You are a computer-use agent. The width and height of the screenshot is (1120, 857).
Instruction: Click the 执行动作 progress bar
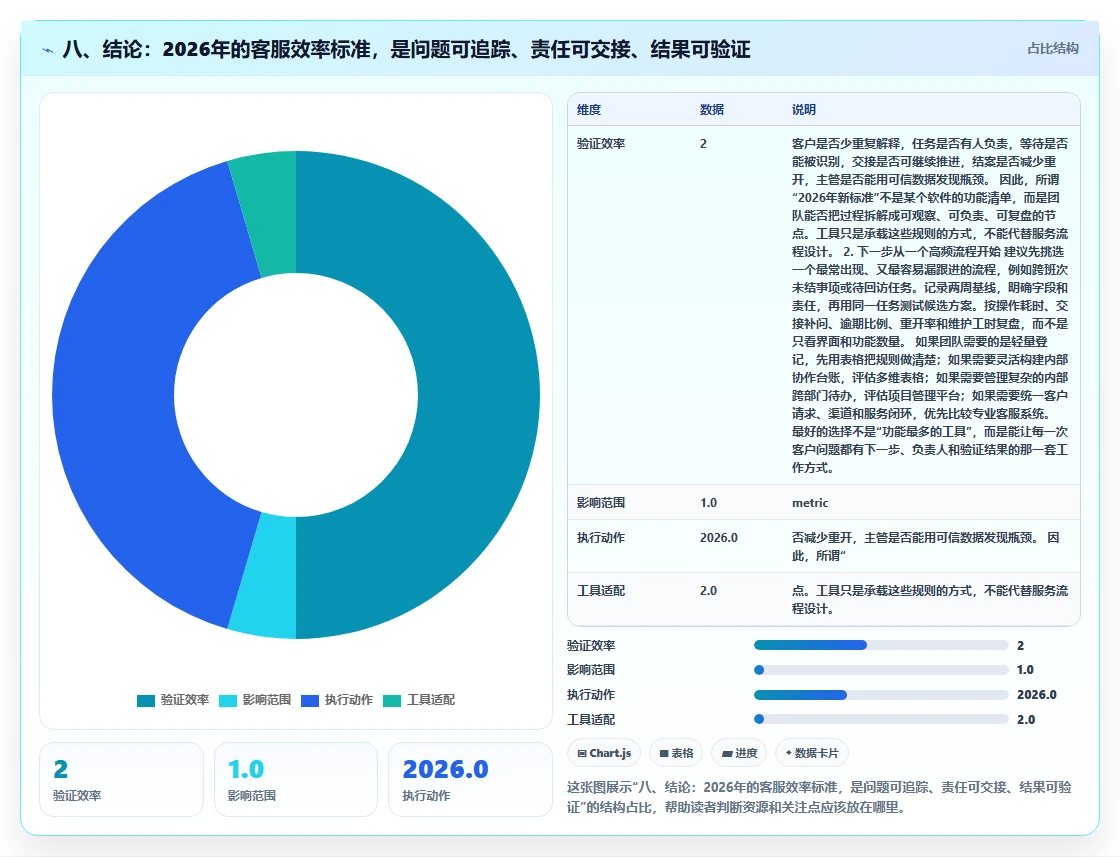pos(881,695)
